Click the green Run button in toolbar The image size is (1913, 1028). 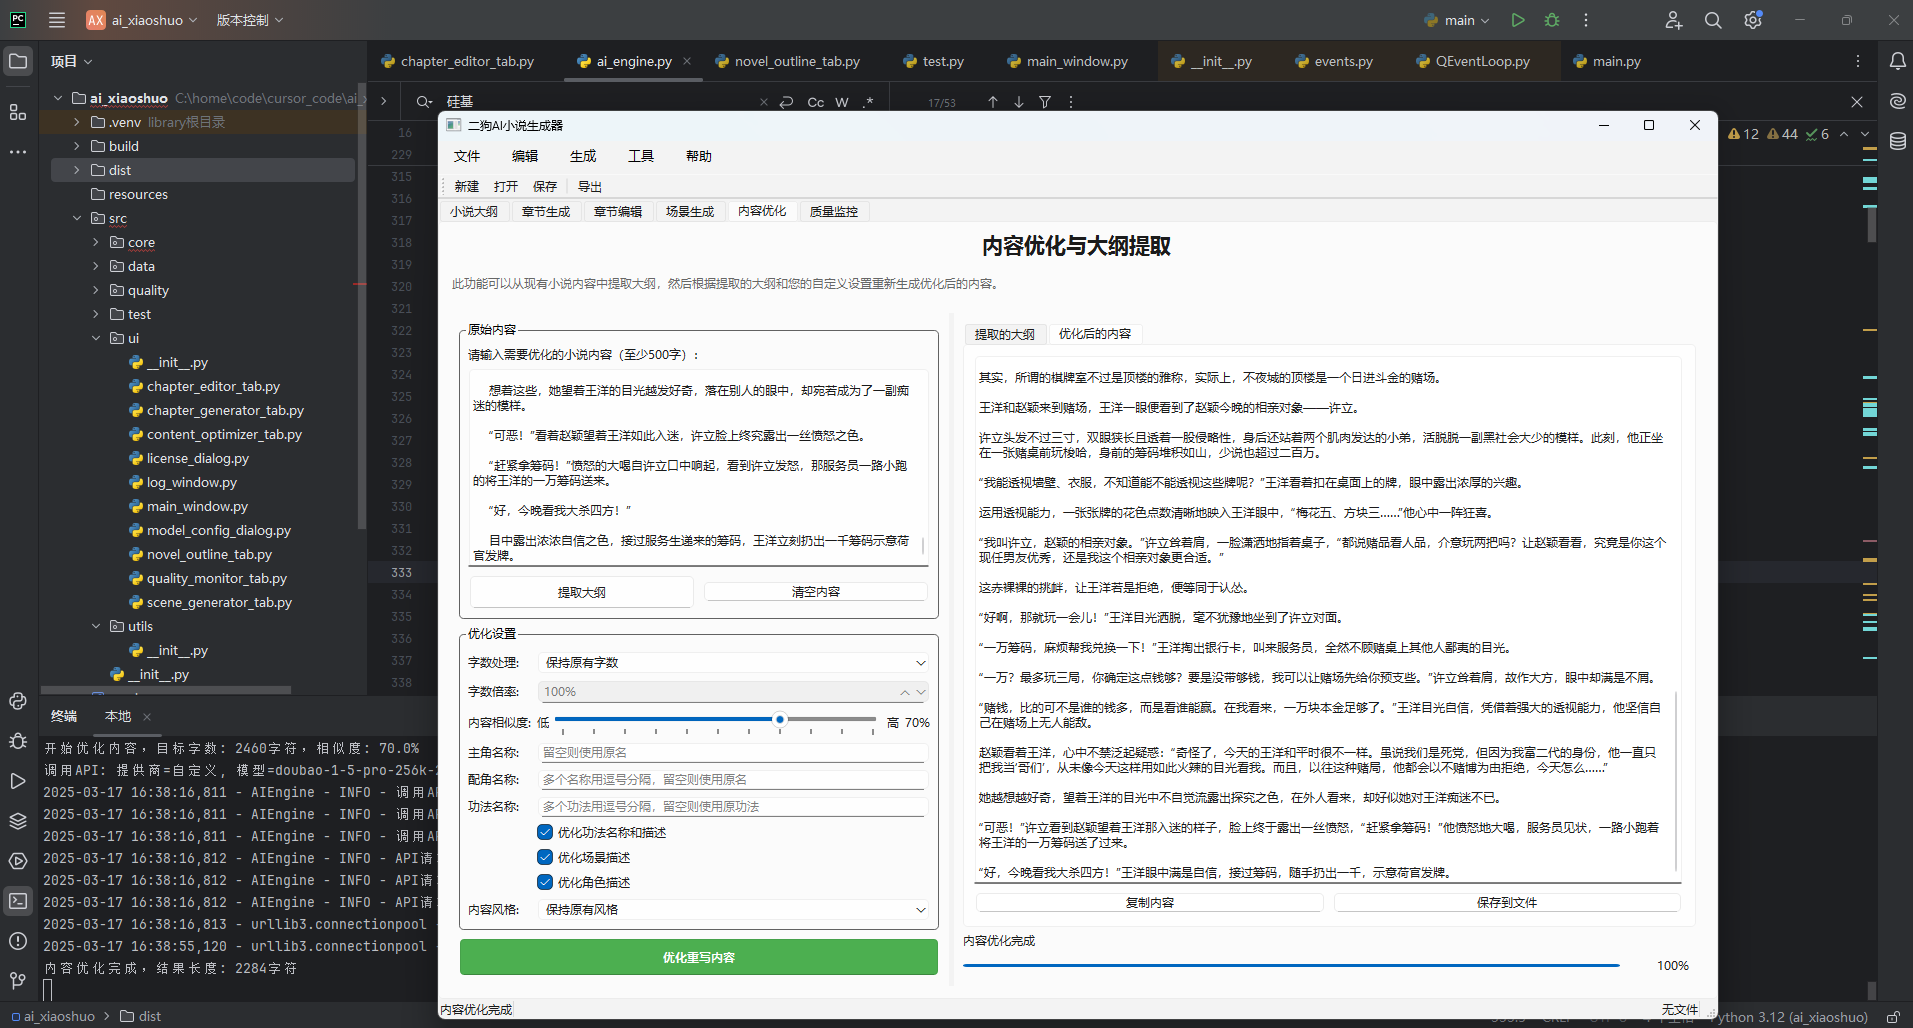tap(1518, 20)
